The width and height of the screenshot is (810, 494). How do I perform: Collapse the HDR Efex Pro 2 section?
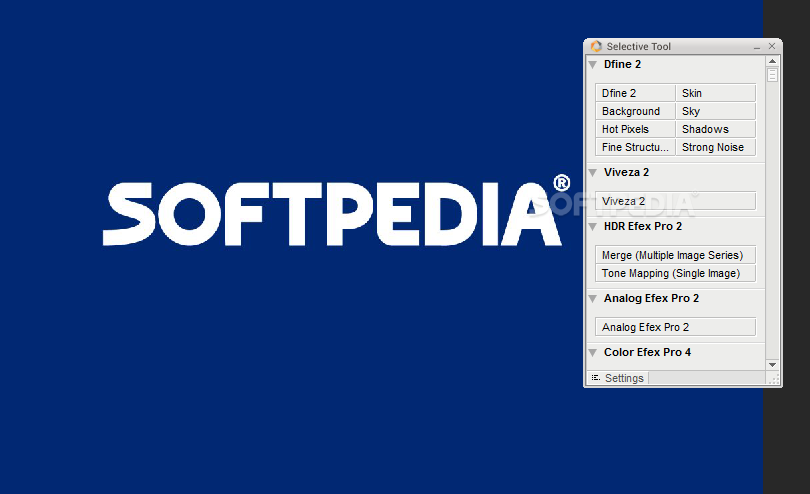pos(593,226)
